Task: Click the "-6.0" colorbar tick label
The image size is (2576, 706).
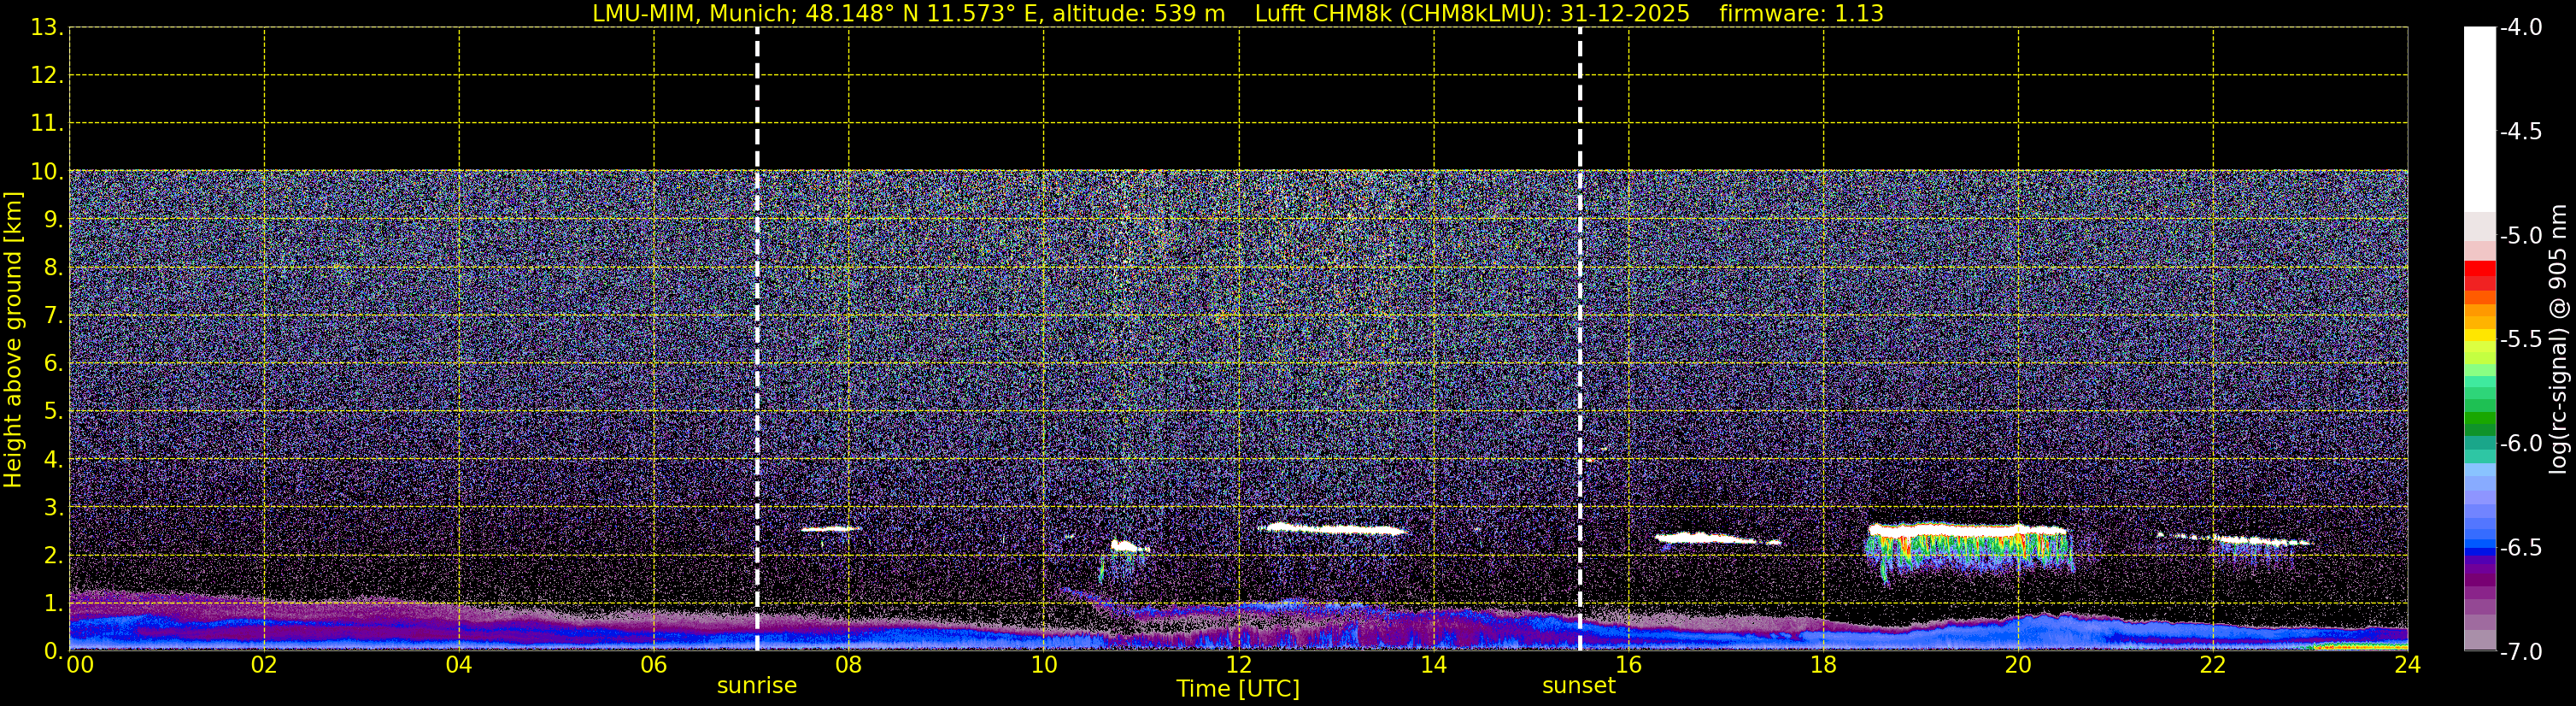Action: pyautogui.click(x=2520, y=444)
